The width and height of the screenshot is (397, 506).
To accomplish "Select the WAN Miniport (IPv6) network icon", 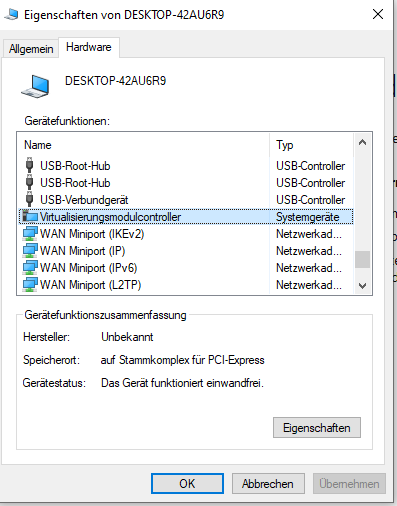I will click(30, 268).
